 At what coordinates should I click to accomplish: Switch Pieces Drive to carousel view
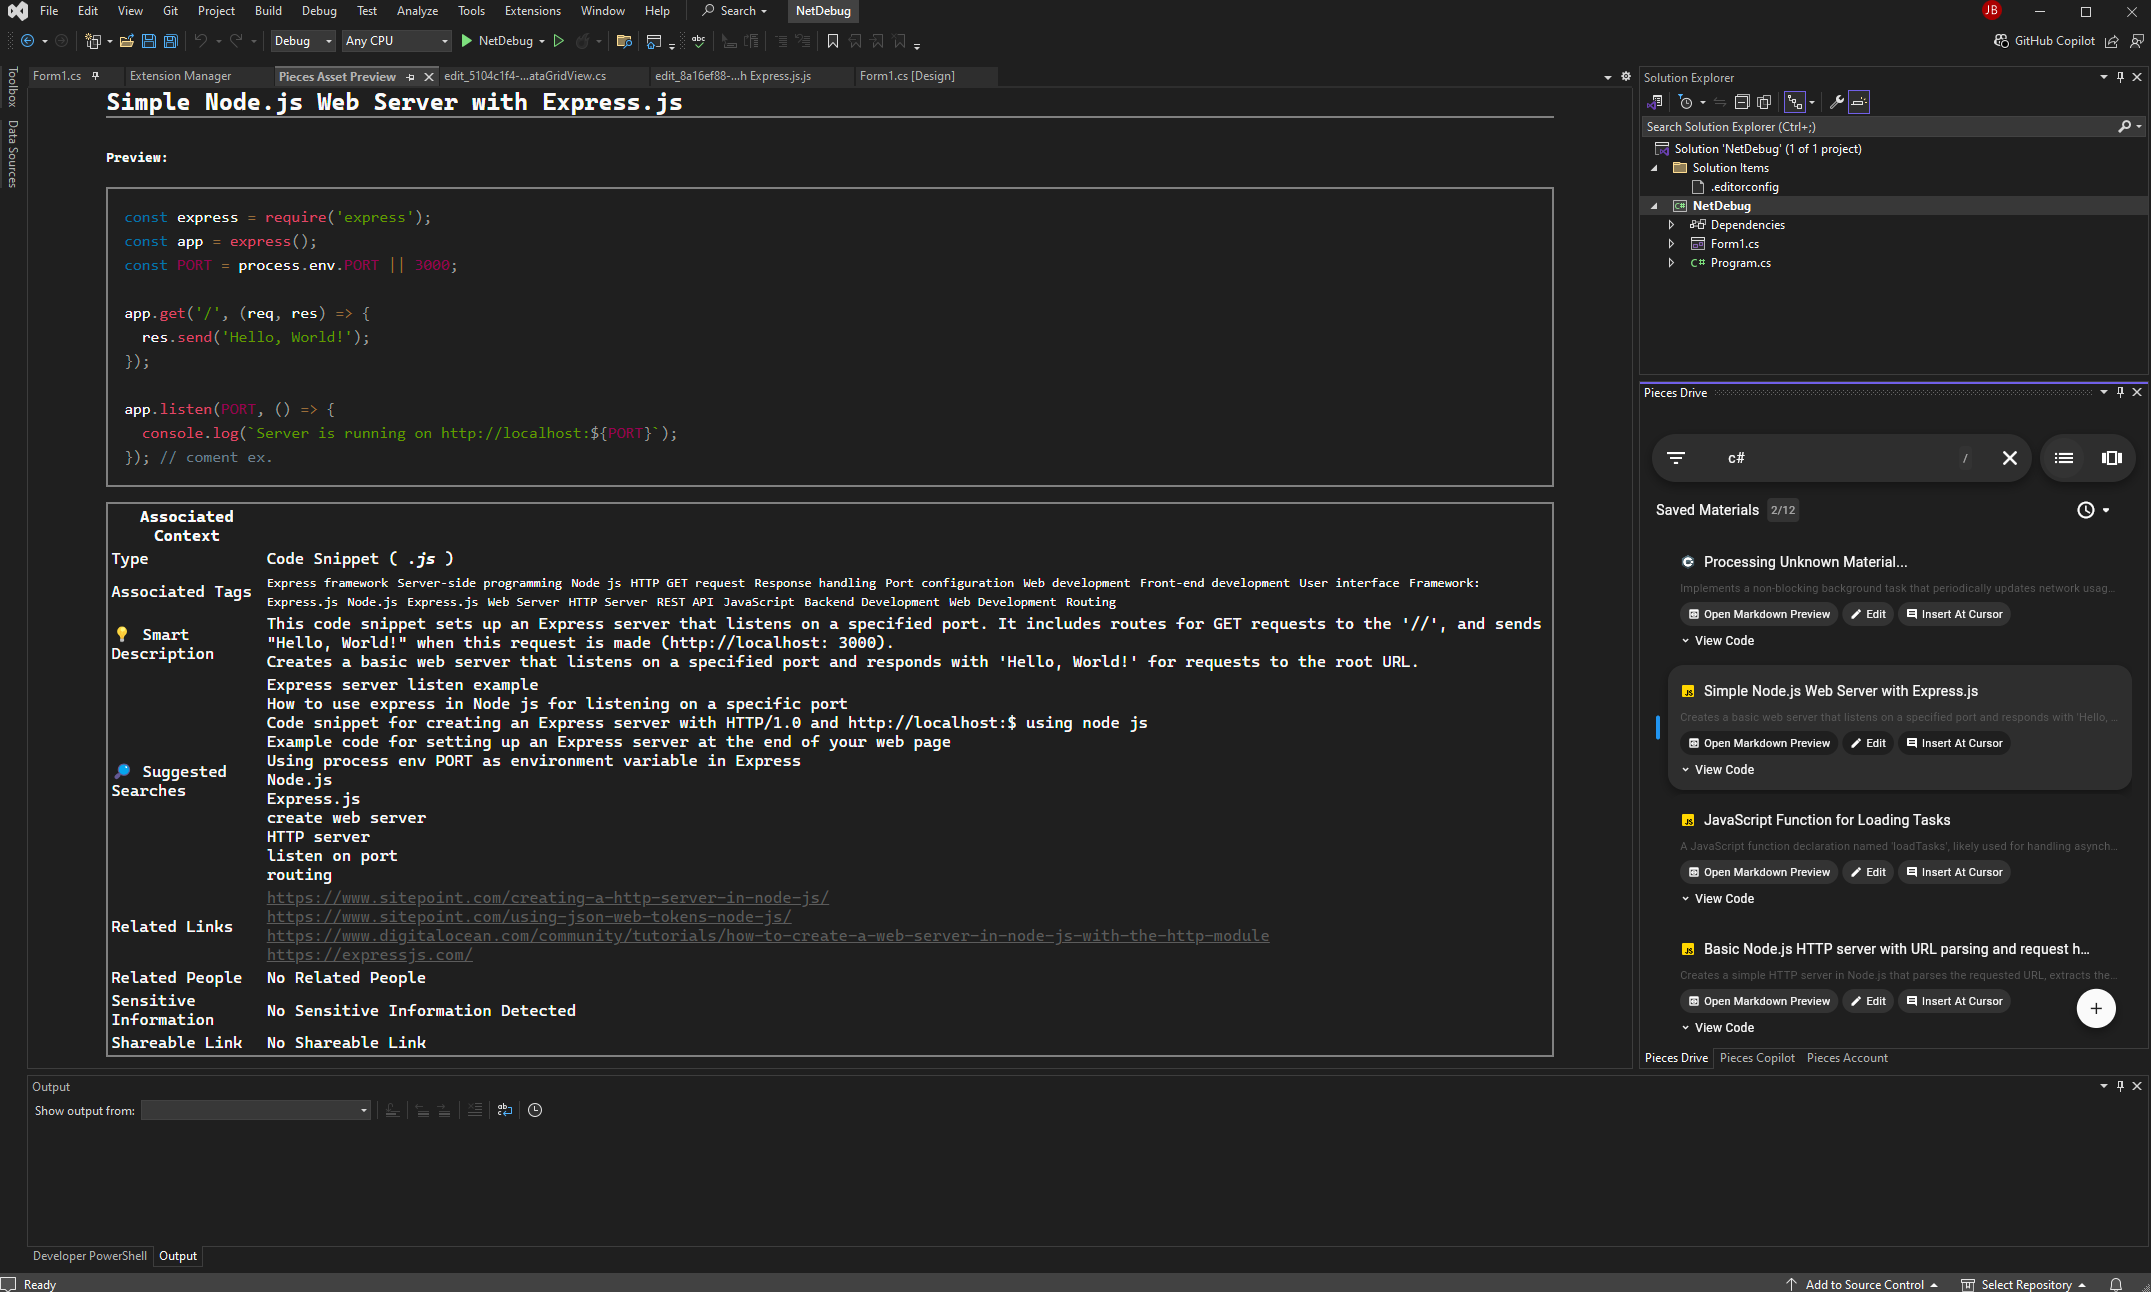pyautogui.click(x=2111, y=458)
